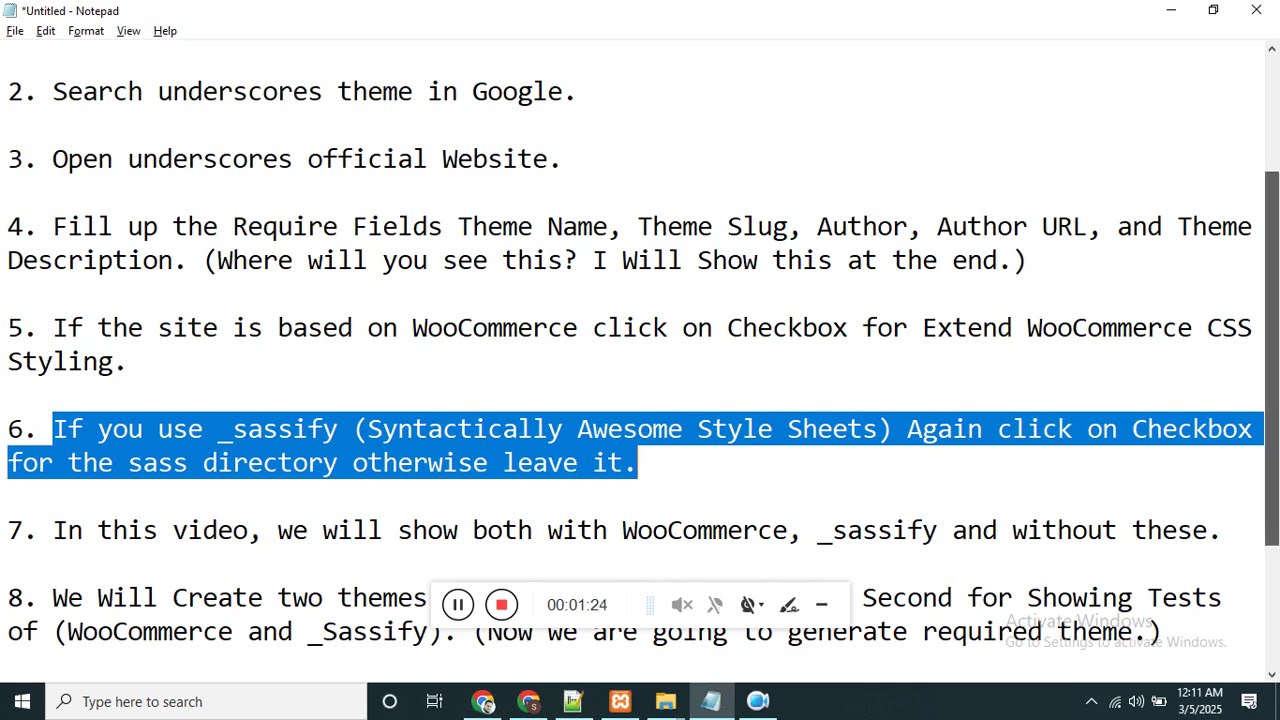The height and width of the screenshot is (720, 1280).
Task: Open the recorder drawing pen tool
Action: click(789, 605)
